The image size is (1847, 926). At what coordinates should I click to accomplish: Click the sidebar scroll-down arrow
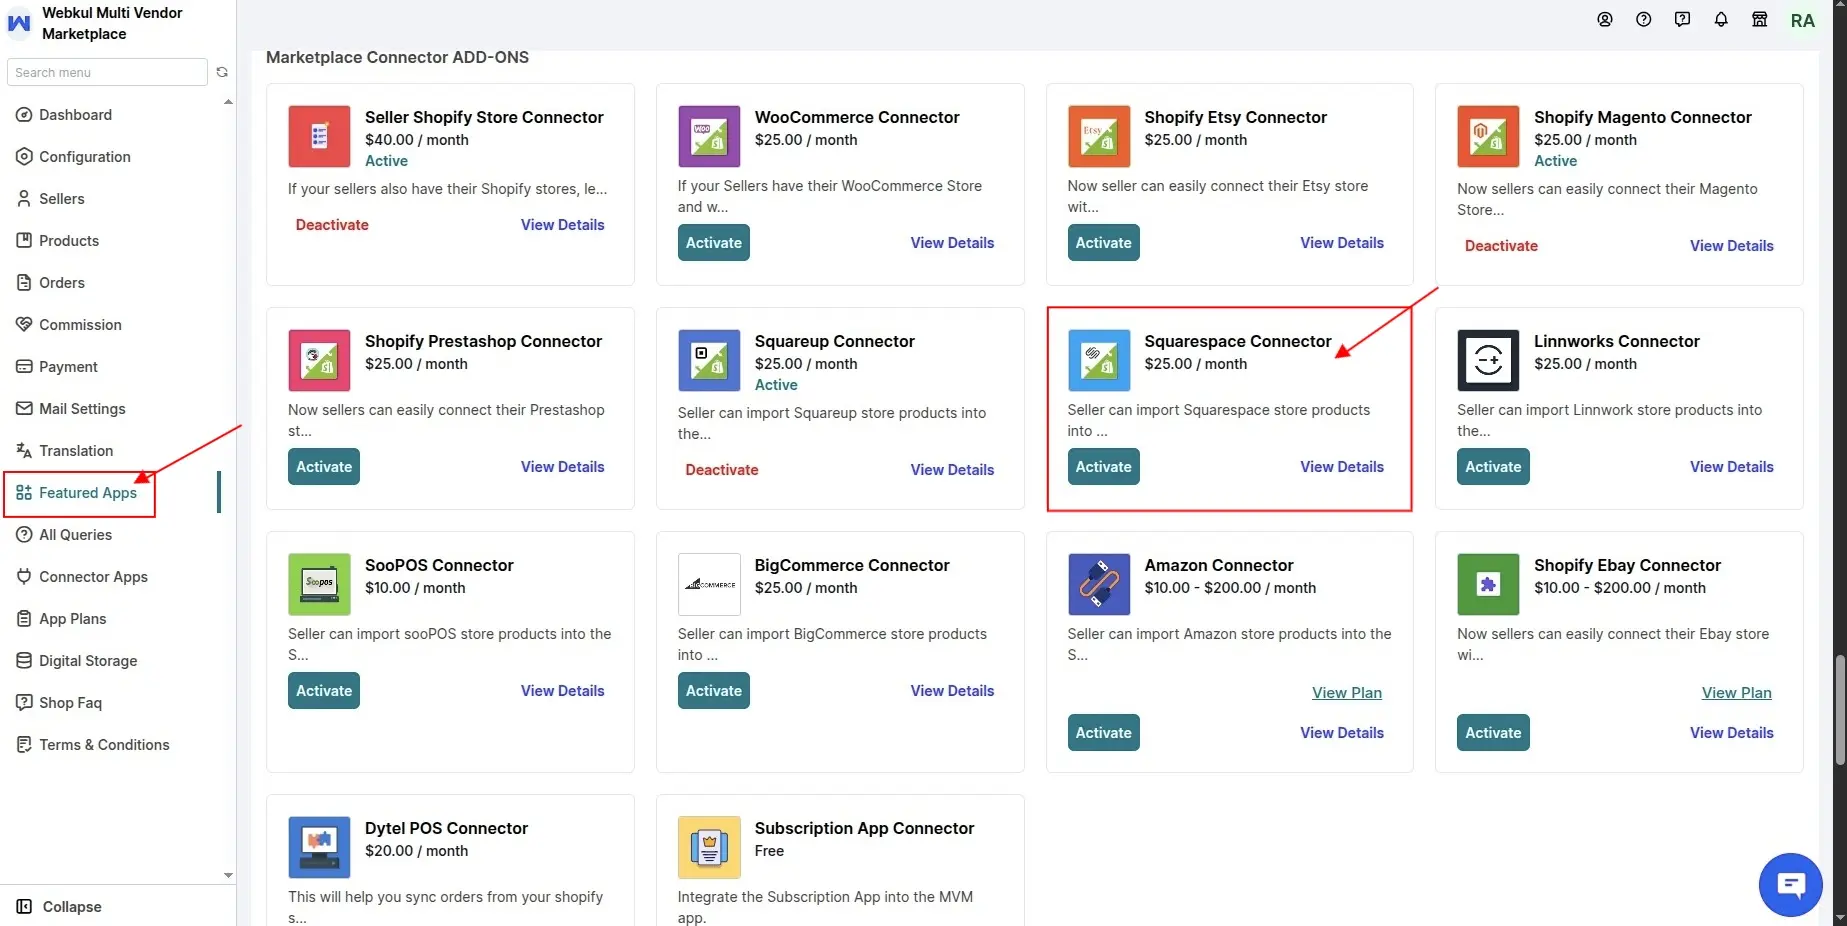click(228, 875)
